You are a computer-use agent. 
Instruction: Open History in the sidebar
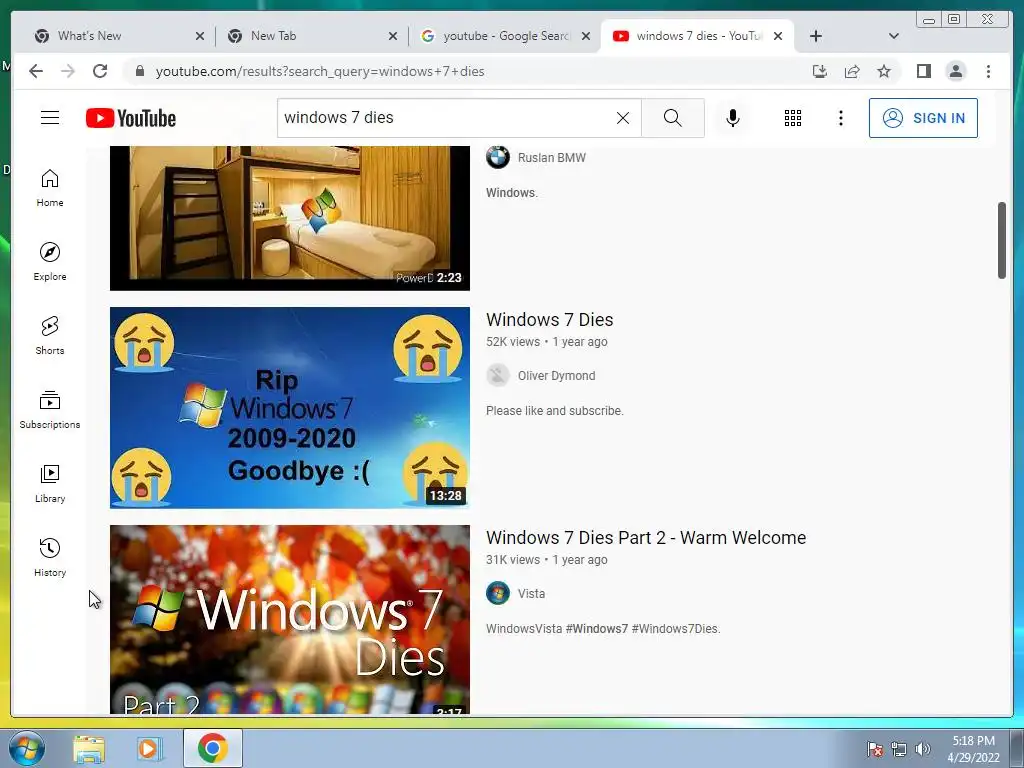click(50, 557)
